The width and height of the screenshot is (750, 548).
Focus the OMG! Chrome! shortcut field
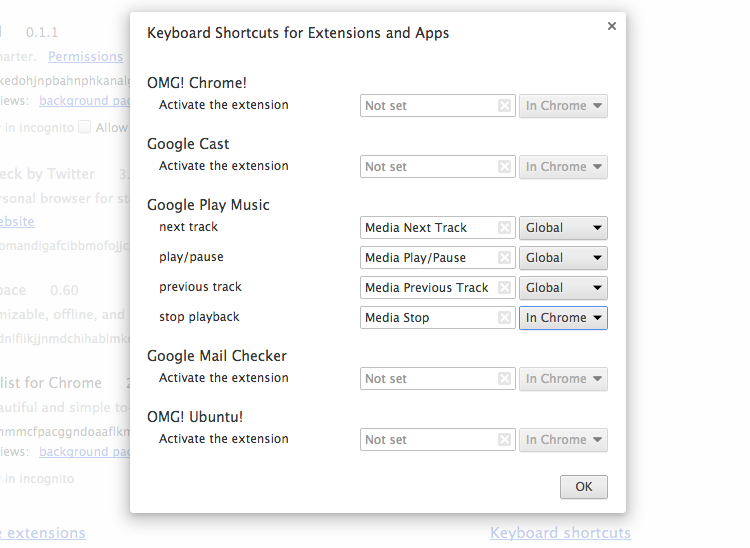[x=428, y=106]
